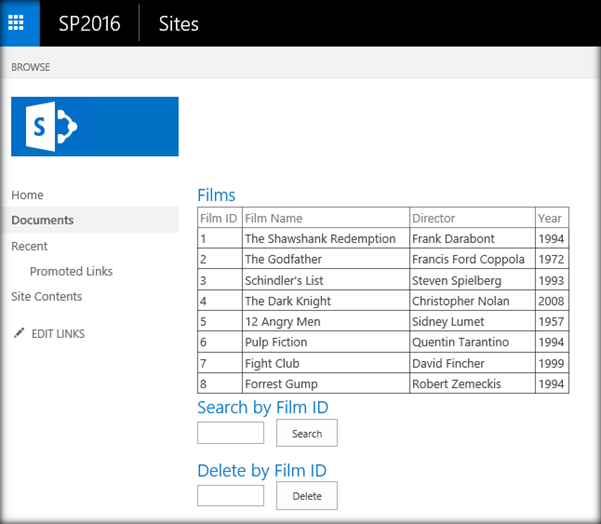Open Documents in the left navigation
601x524 pixels.
(x=43, y=220)
